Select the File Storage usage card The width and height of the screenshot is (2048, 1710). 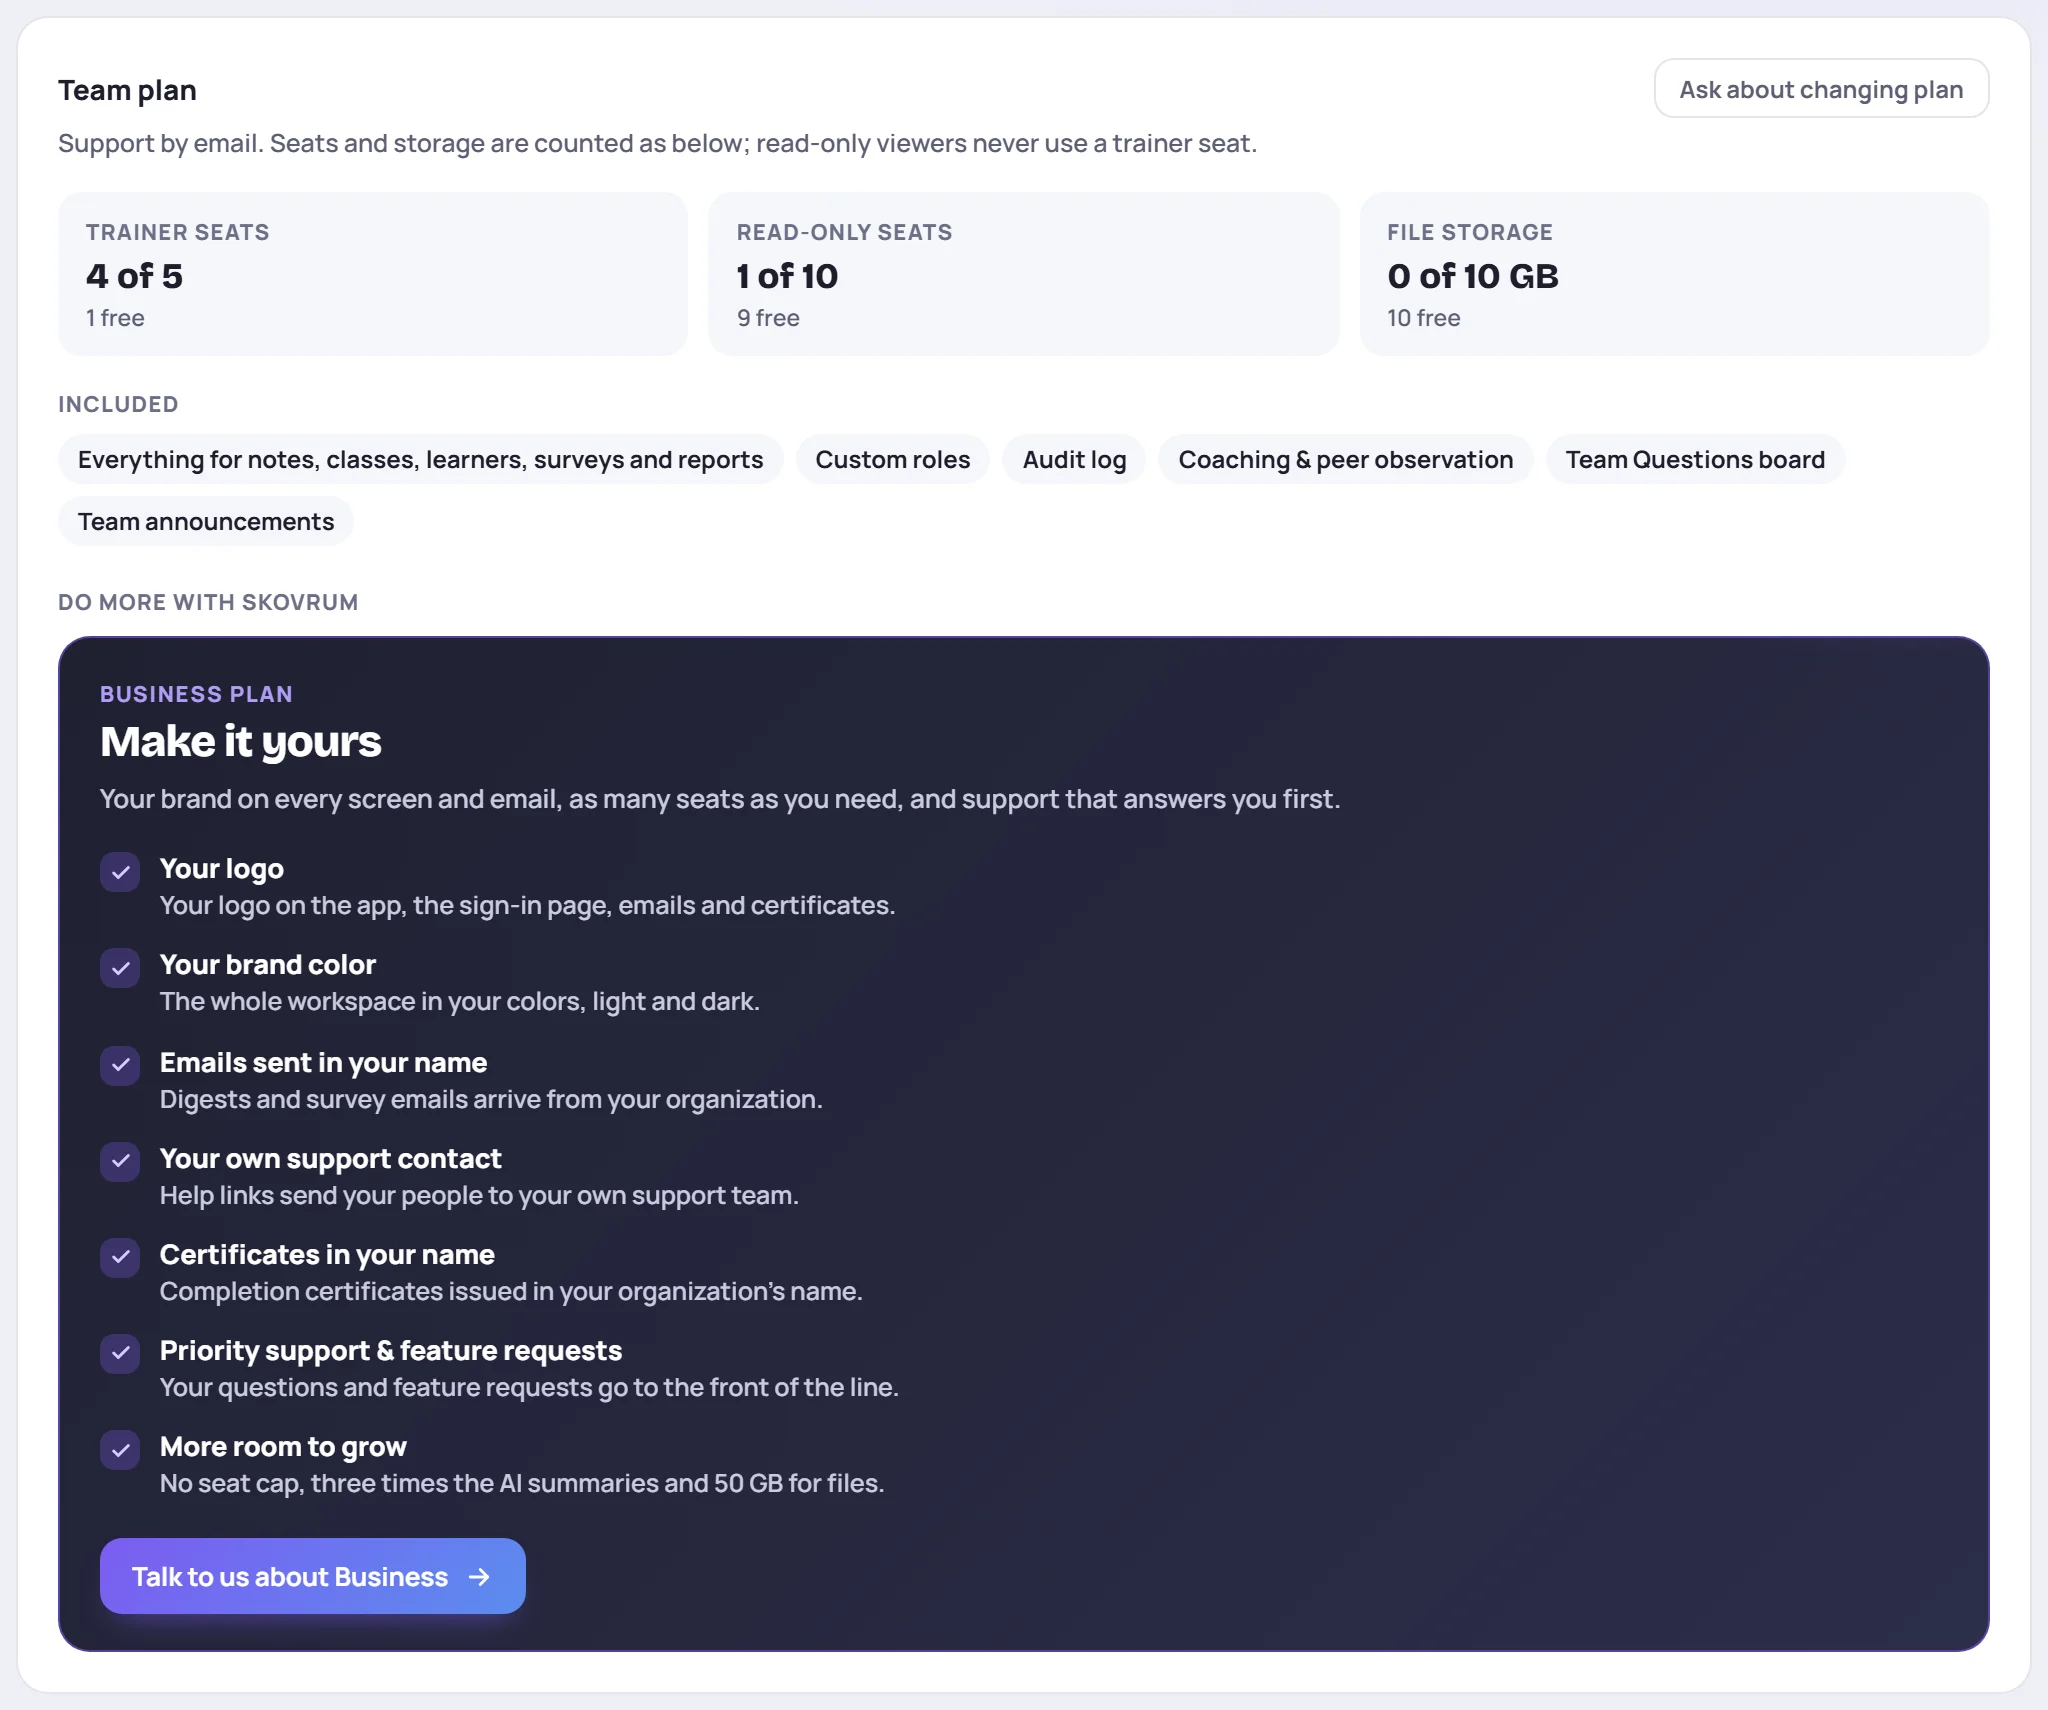[1675, 274]
